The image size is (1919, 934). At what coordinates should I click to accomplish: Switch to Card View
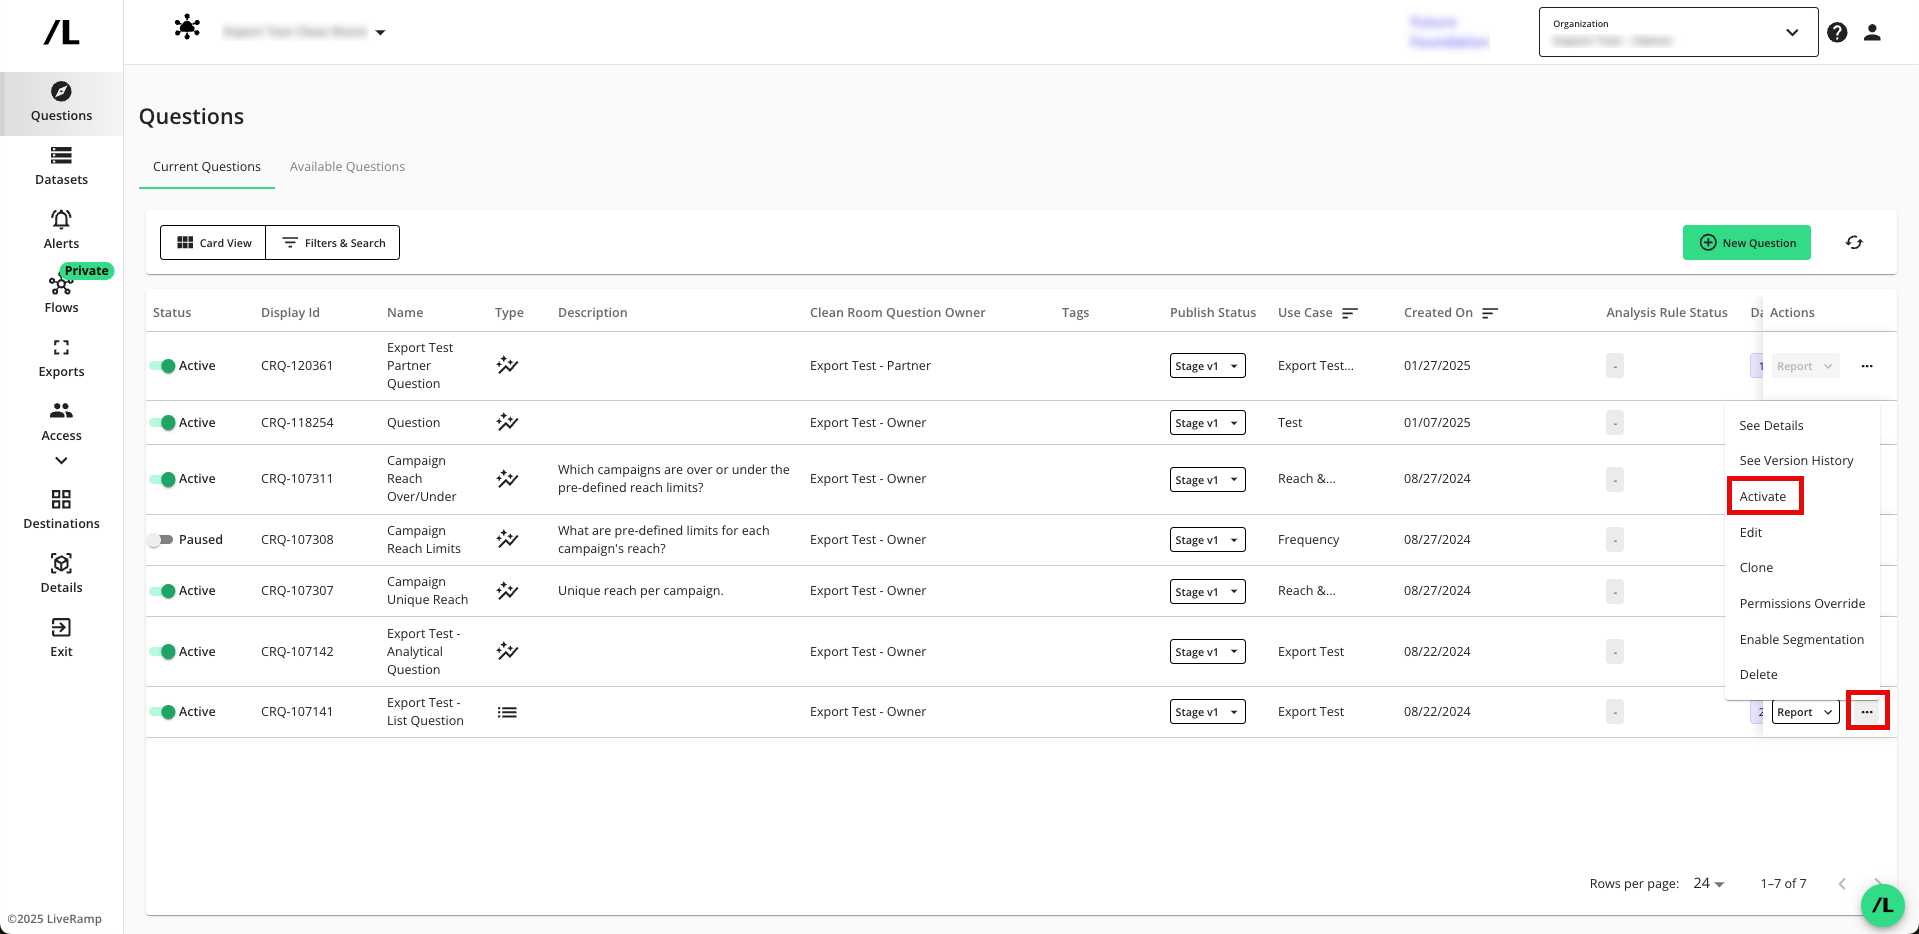[x=213, y=242]
